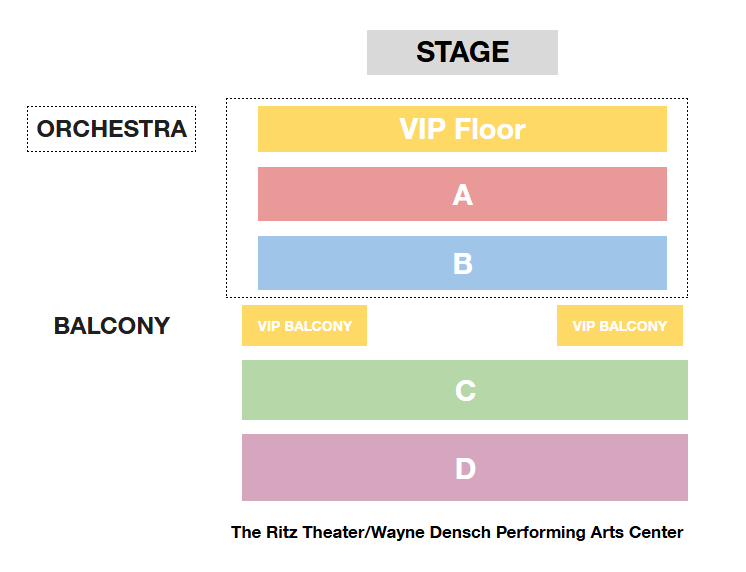Click the 'VIP Floor' text label
This screenshot has height=572, width=746.
point(462,129)
